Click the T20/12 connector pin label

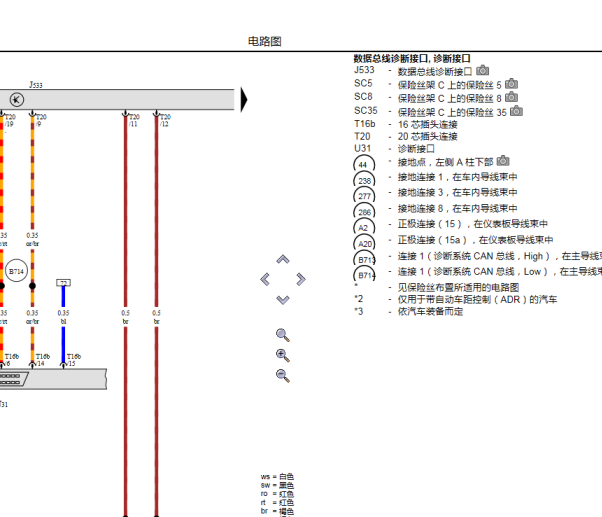pyautogui.click(x=165, y=120)
